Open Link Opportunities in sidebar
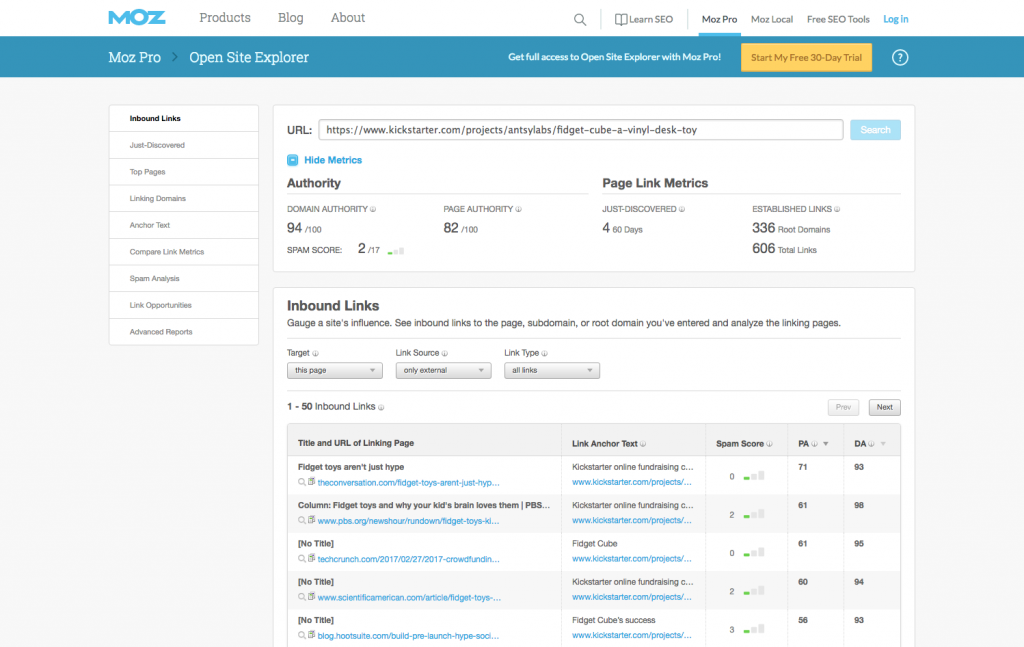The width and height of the screenshot is (1024, 647). 184,306
